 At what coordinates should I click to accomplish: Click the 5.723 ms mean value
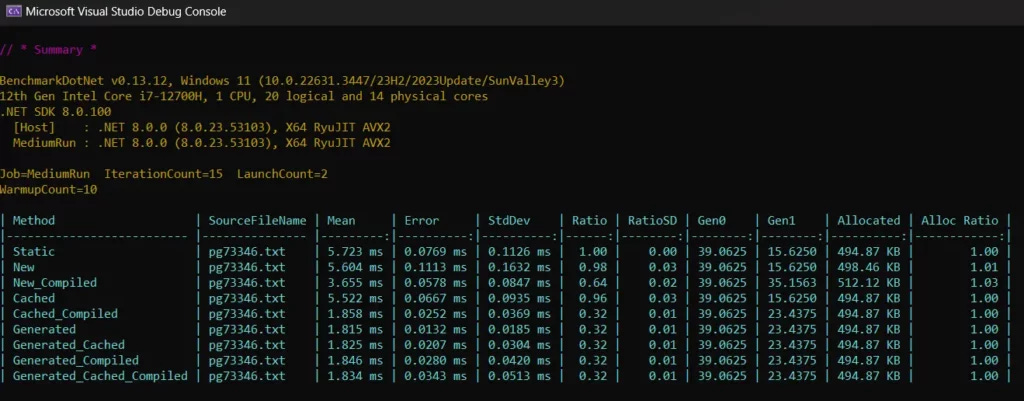(x=355, y=251)
